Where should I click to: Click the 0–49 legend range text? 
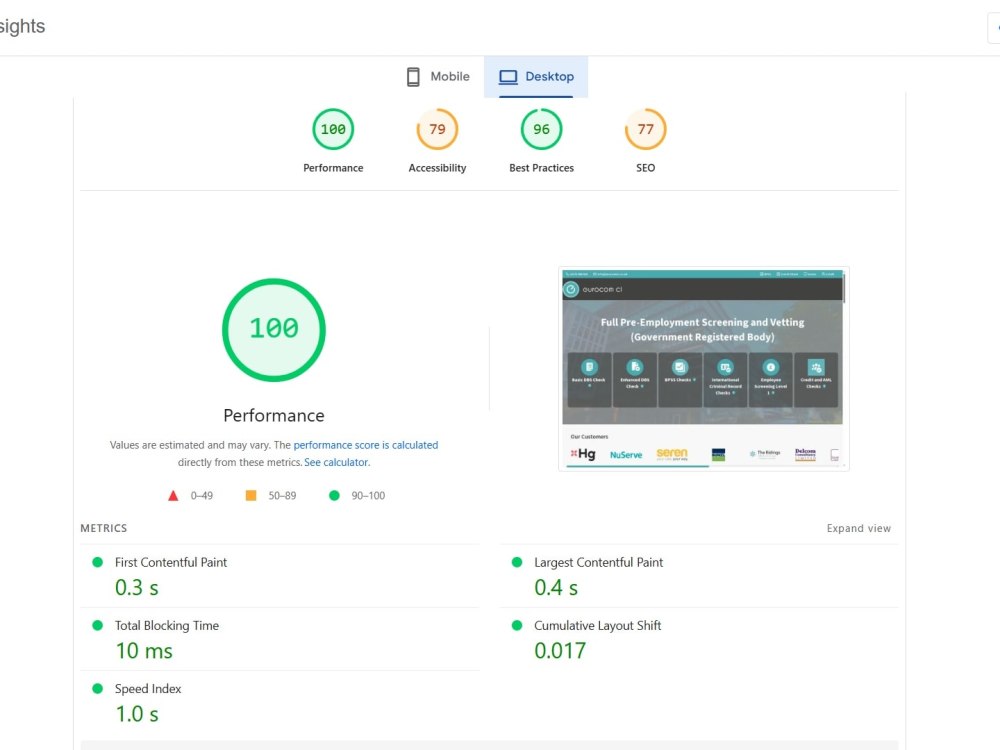[x=202, y=496]
